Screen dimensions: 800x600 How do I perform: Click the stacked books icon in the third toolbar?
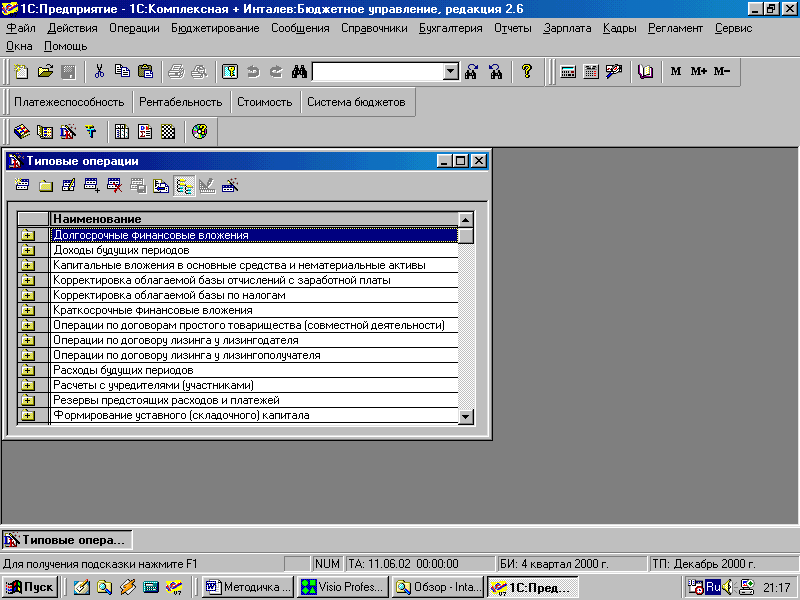(x=21, y=132)
